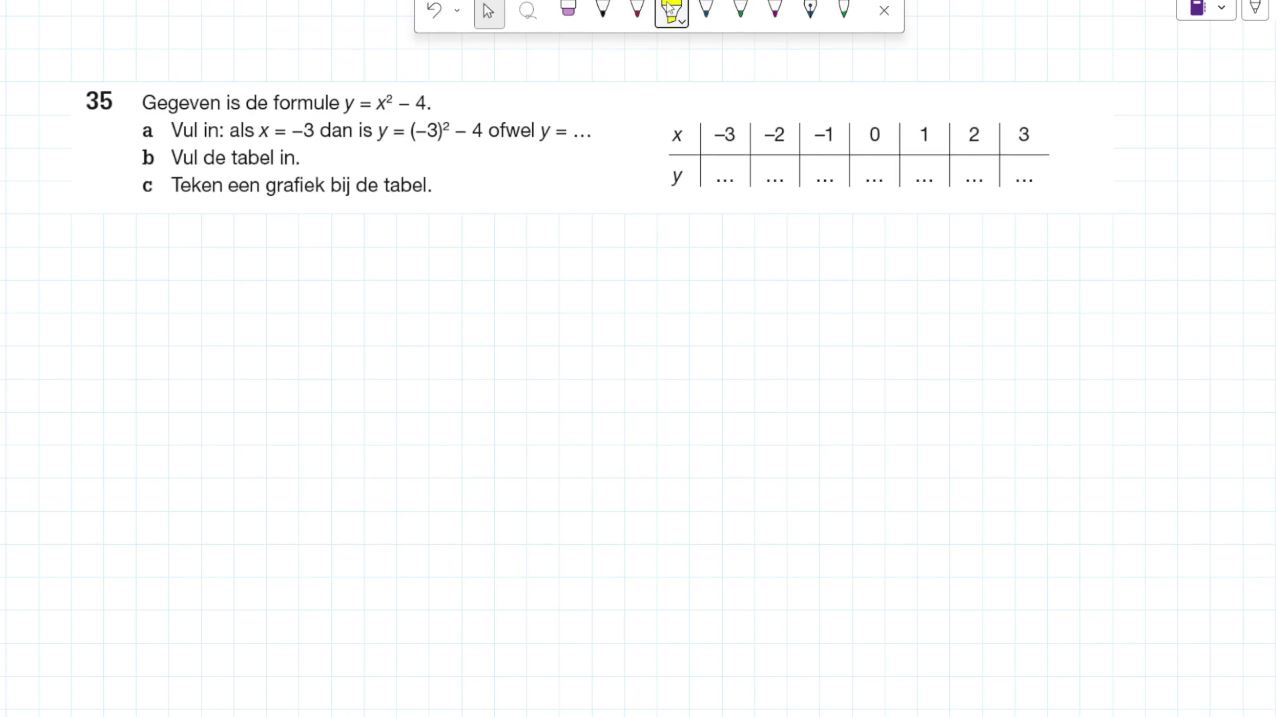The height and width of the screenshot is (717, 1276).
Task: Click the empty y cell under –3
Action: (x=725, y=176)
